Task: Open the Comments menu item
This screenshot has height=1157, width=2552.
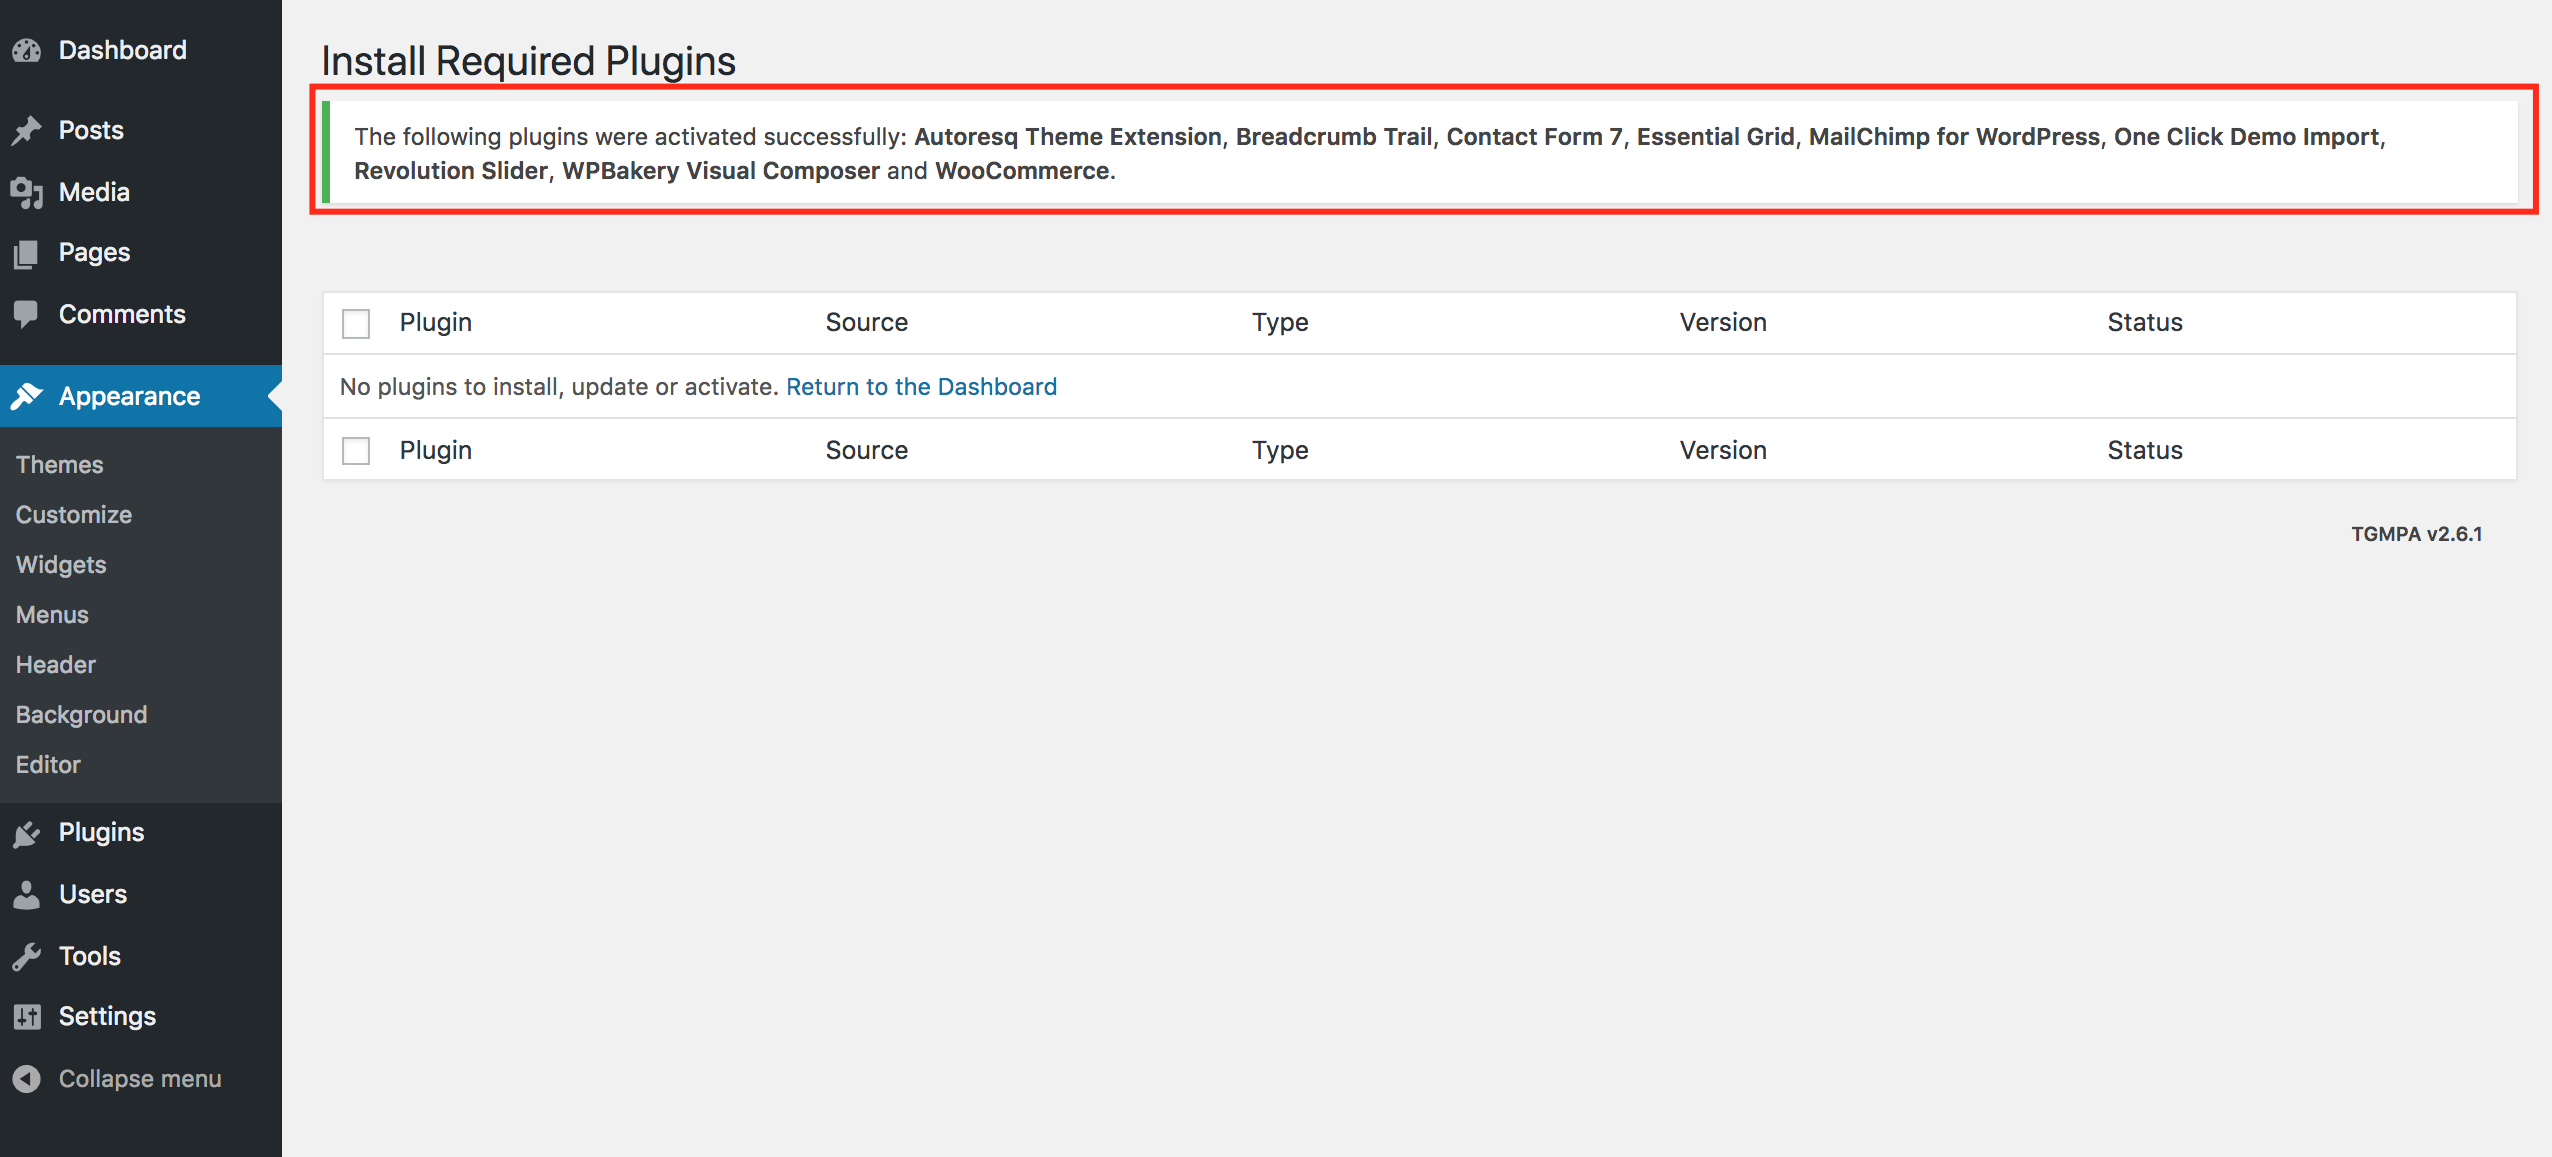Action: [x=141, y=314]
